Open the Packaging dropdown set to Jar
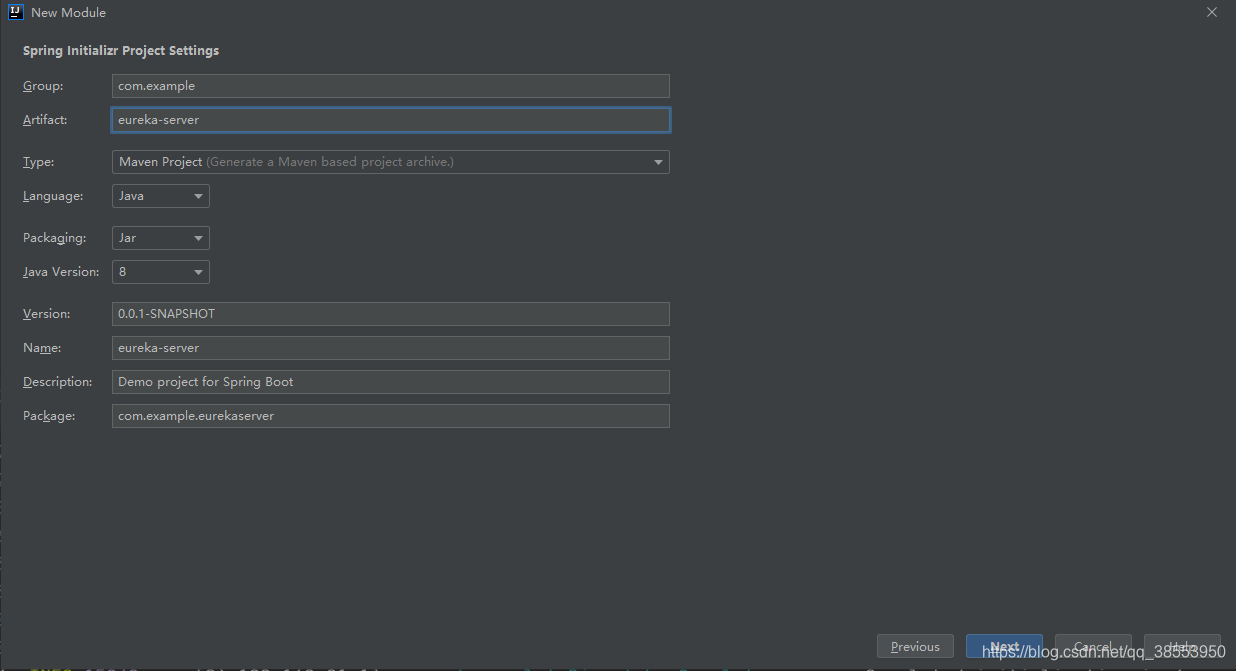1236x671 pixels. click(161, 238)
